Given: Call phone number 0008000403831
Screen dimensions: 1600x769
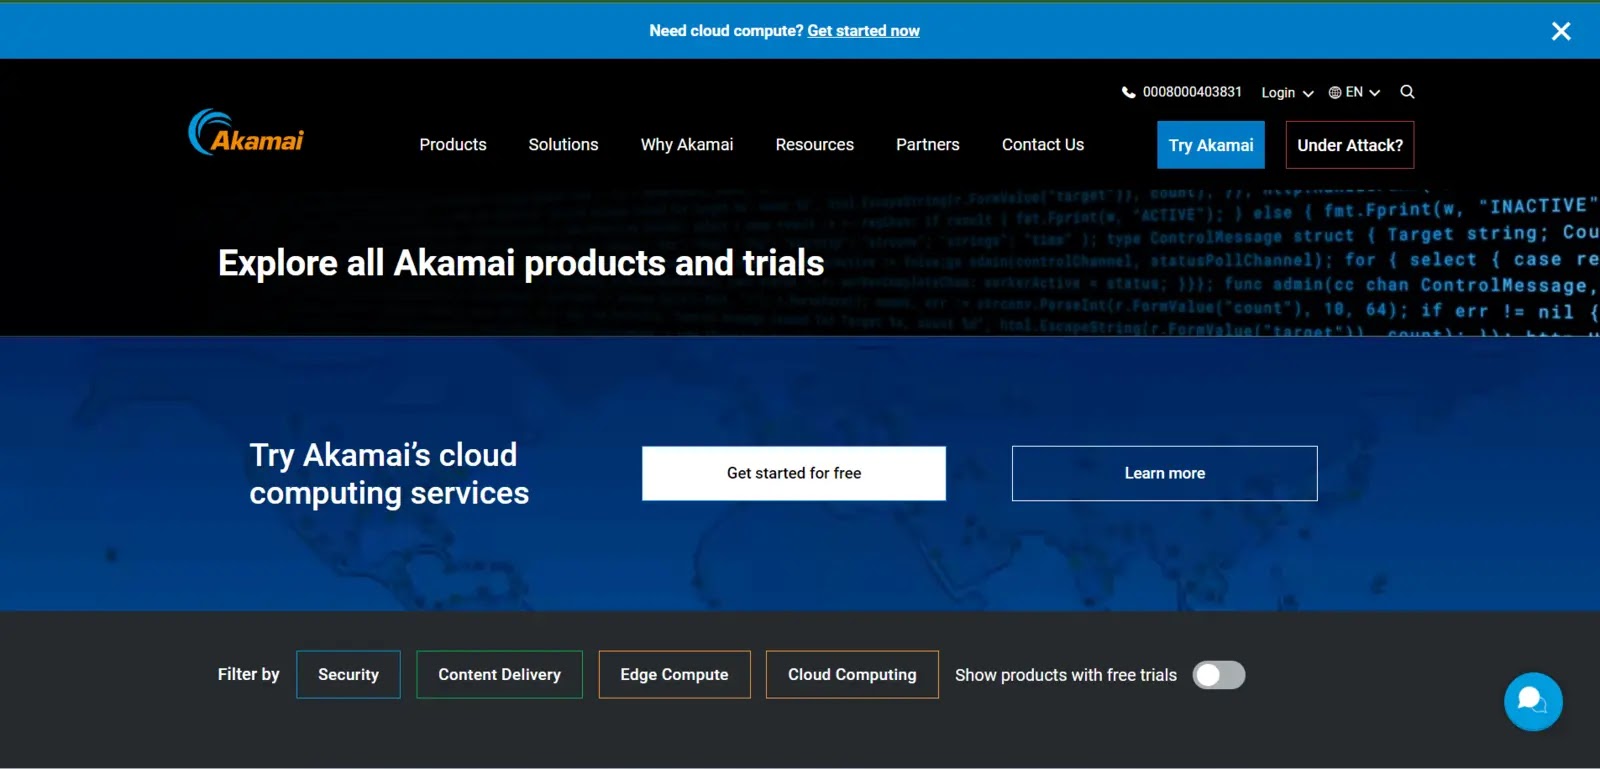Looking at the screenshot, I should coord(1192,92).
